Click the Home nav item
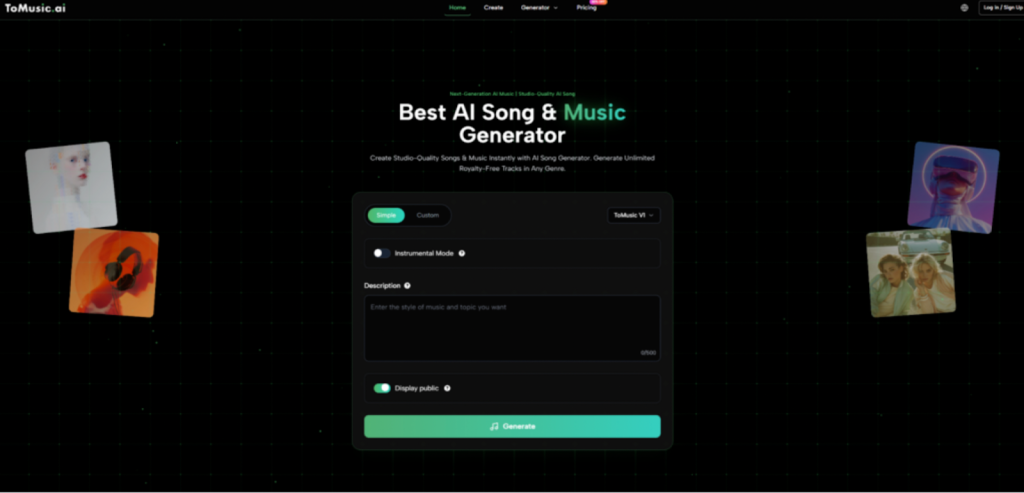1024x493 pixels. 458,8
